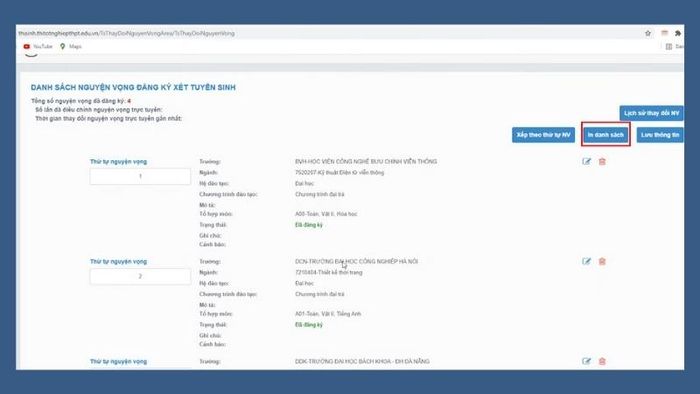This screenshot has width=700, height=394.
Task: Click order input showing 2
Action: pyautogui.click(x=140, y=276)
